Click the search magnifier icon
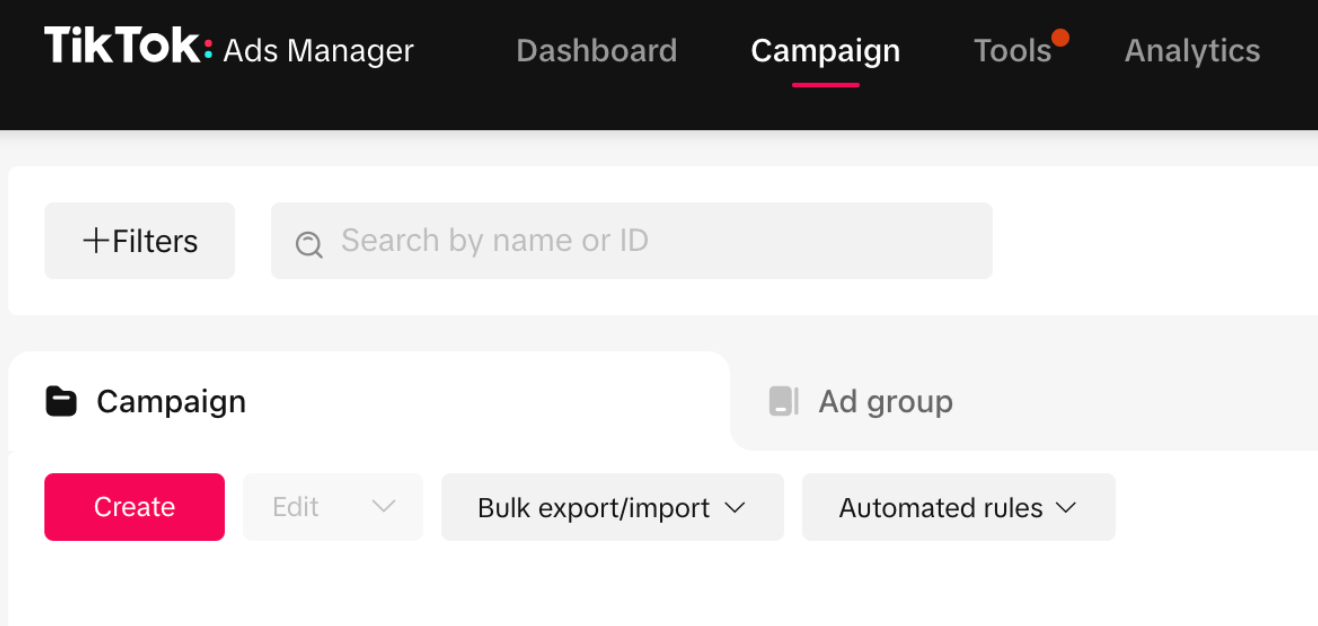The image size is (1318, 626). [x=309, y=243]
